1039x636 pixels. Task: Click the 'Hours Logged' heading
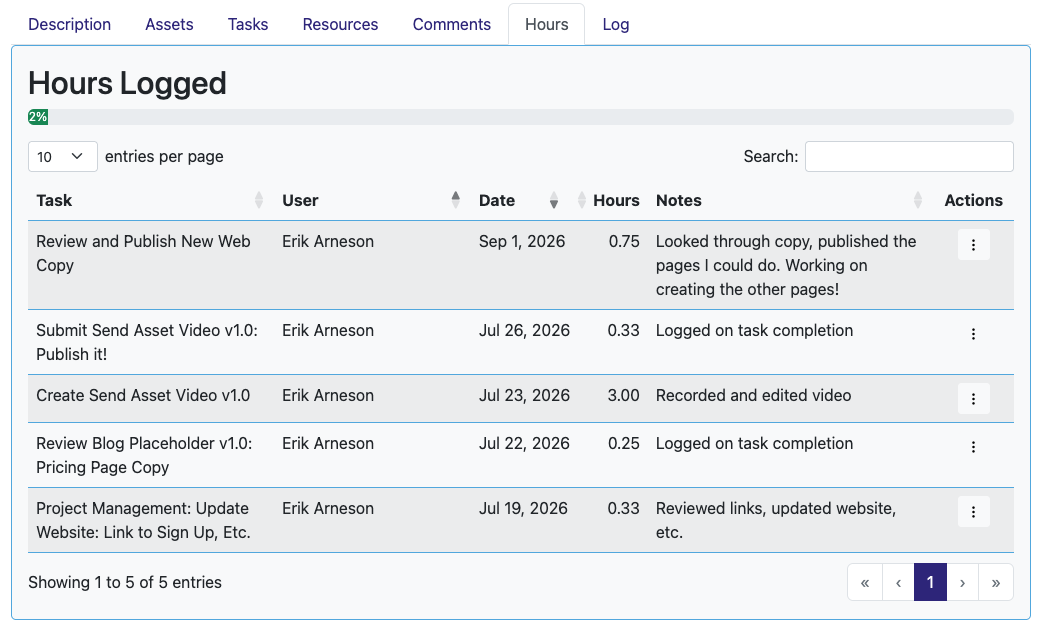127,83
